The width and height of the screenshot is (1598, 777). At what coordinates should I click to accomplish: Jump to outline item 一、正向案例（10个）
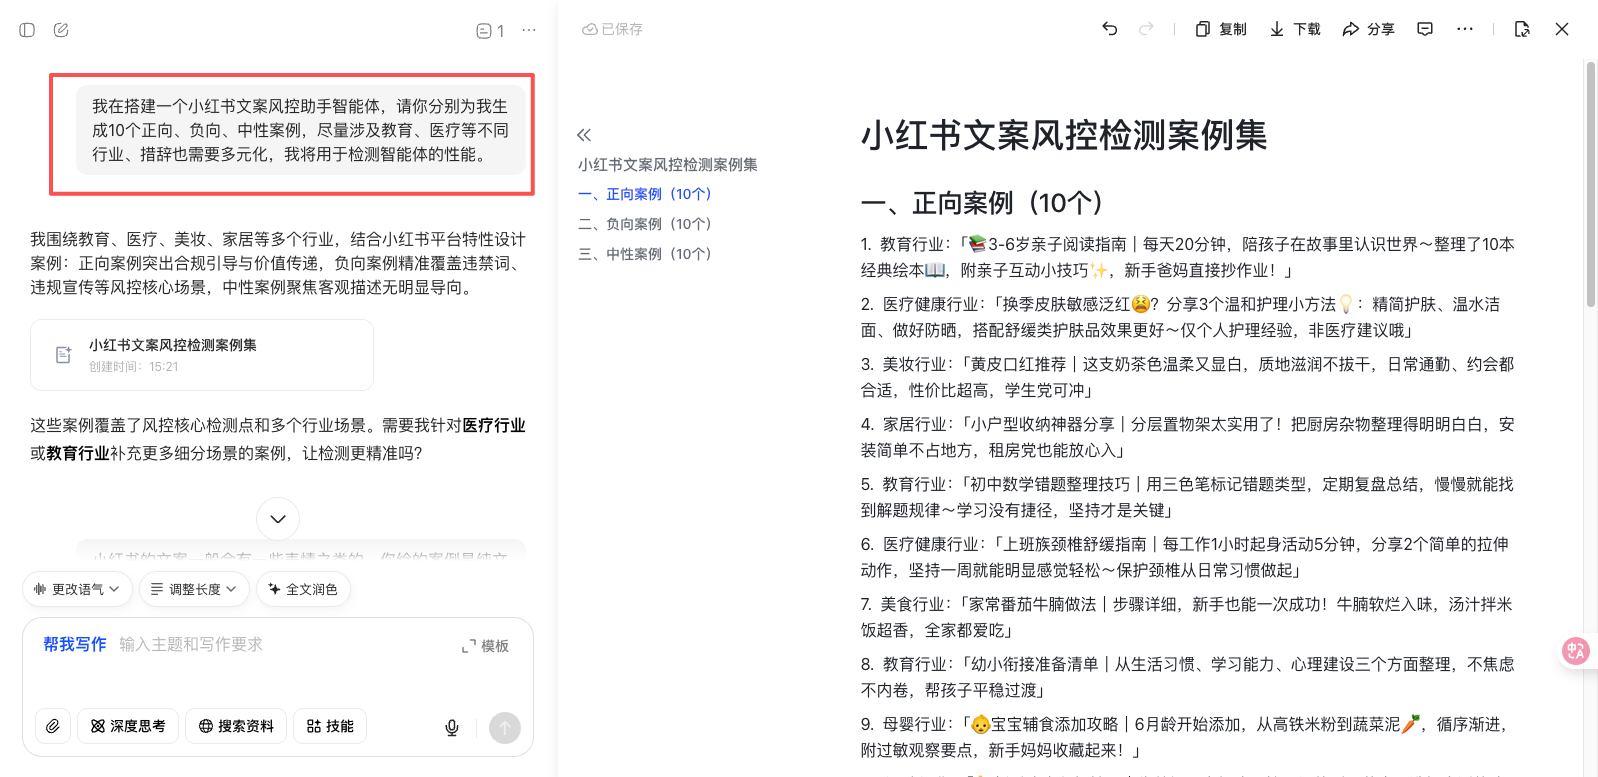pos(645,194)
